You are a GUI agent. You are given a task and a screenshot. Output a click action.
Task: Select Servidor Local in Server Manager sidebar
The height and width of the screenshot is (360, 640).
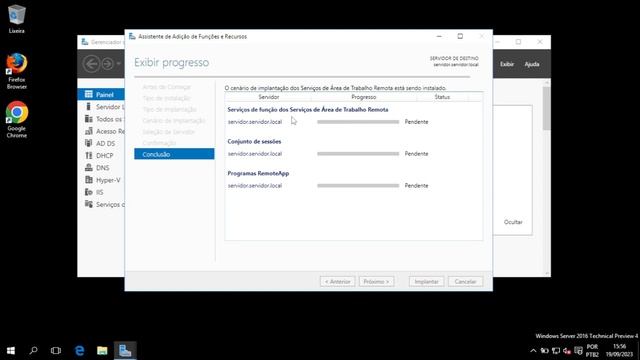coord(101,107)
